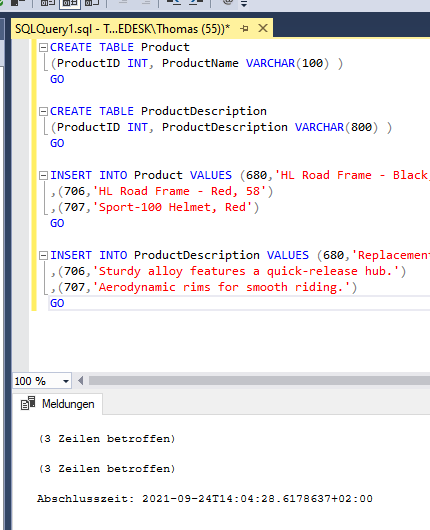The height and width of the screenshot is (530, 430).
Task: Switch output to Results to Text
Action: (x=48, y=3)
